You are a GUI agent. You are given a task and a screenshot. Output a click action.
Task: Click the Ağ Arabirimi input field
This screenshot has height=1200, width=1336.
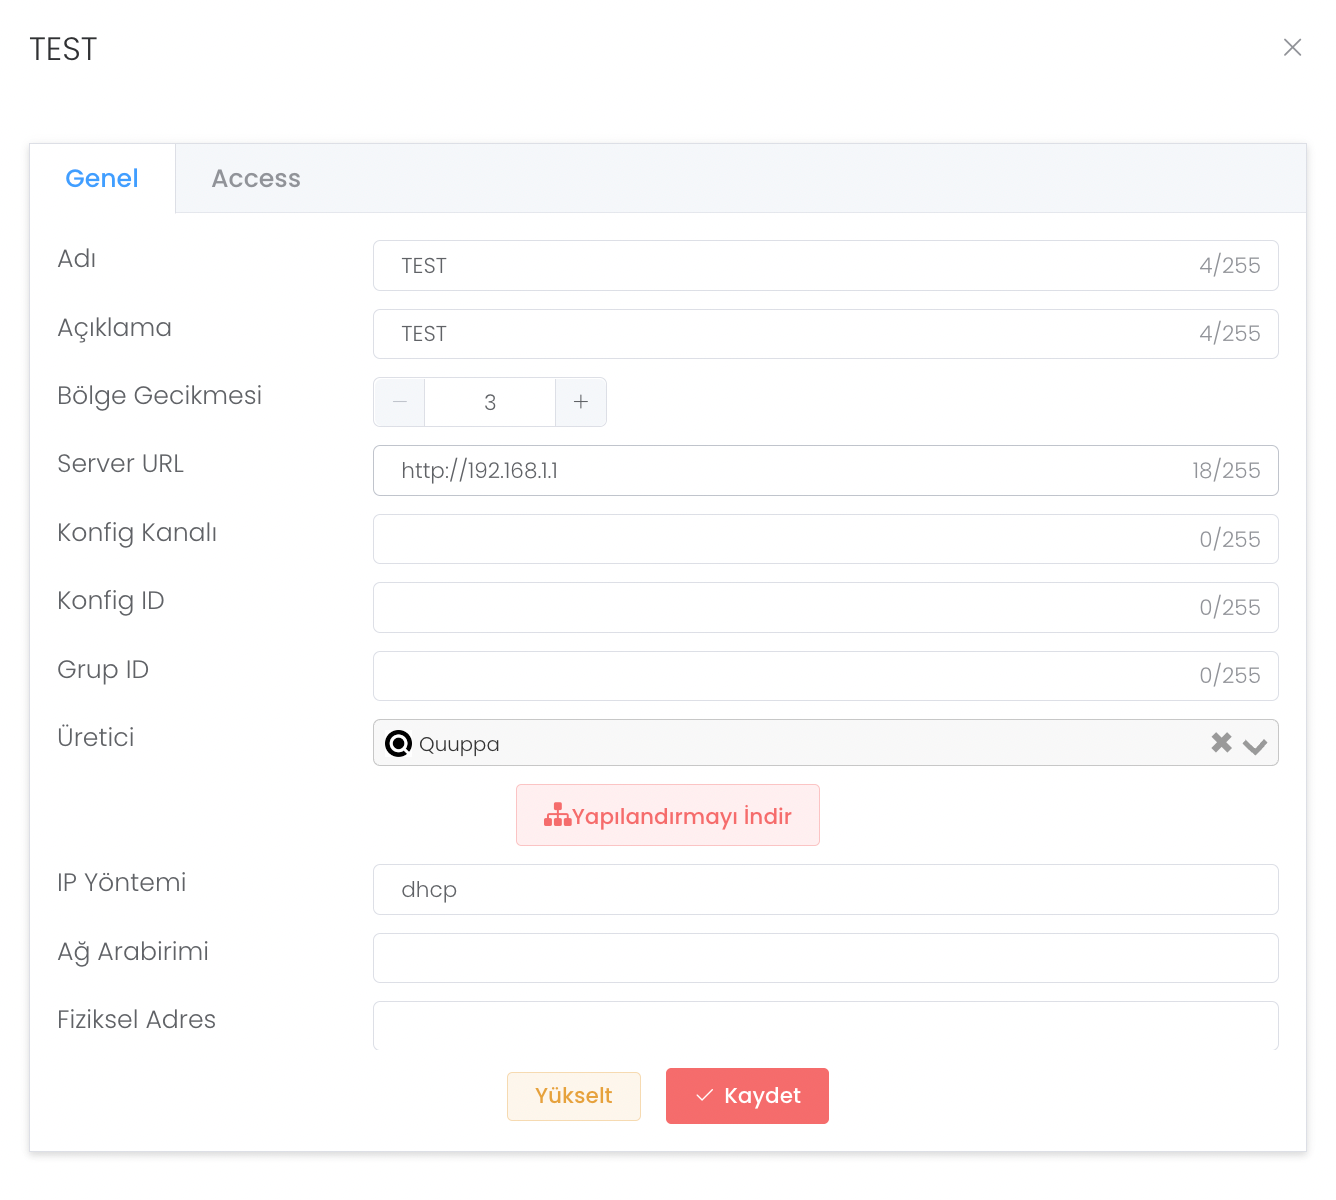(825, 958)
